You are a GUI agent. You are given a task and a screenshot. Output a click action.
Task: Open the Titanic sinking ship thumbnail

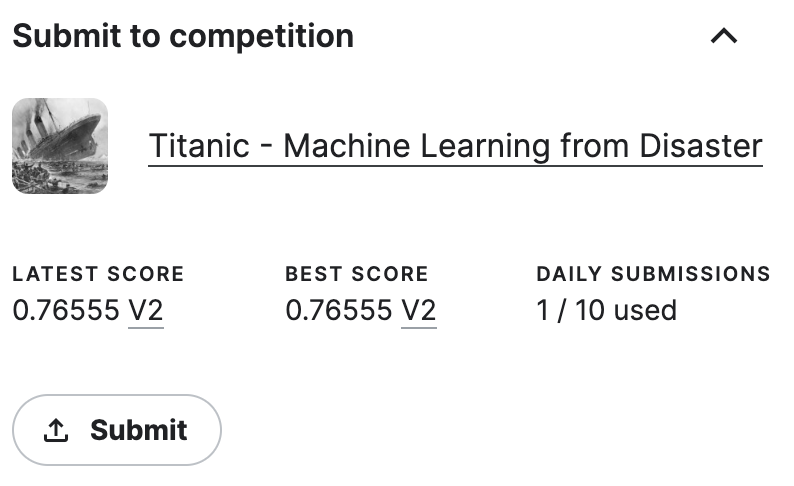[x=60, y=146]
